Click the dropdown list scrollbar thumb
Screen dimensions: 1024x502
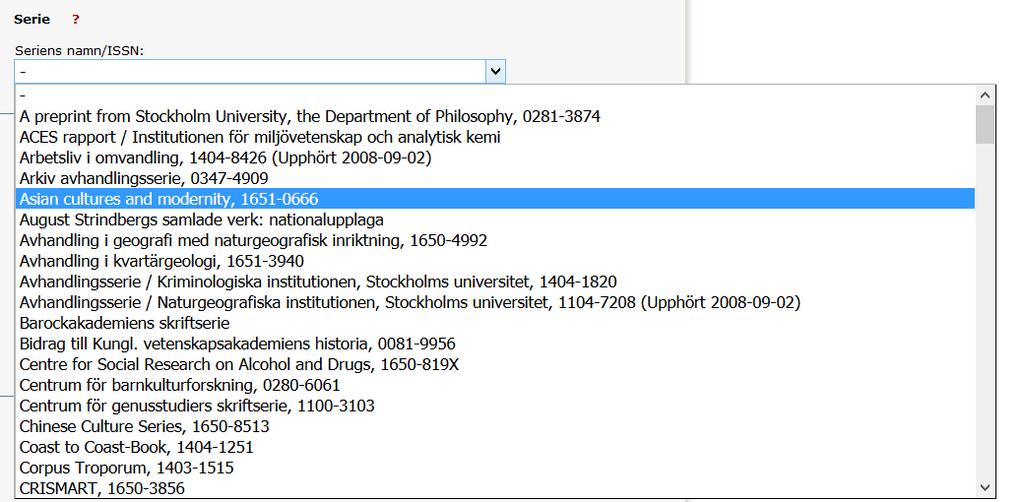point(985,125)
